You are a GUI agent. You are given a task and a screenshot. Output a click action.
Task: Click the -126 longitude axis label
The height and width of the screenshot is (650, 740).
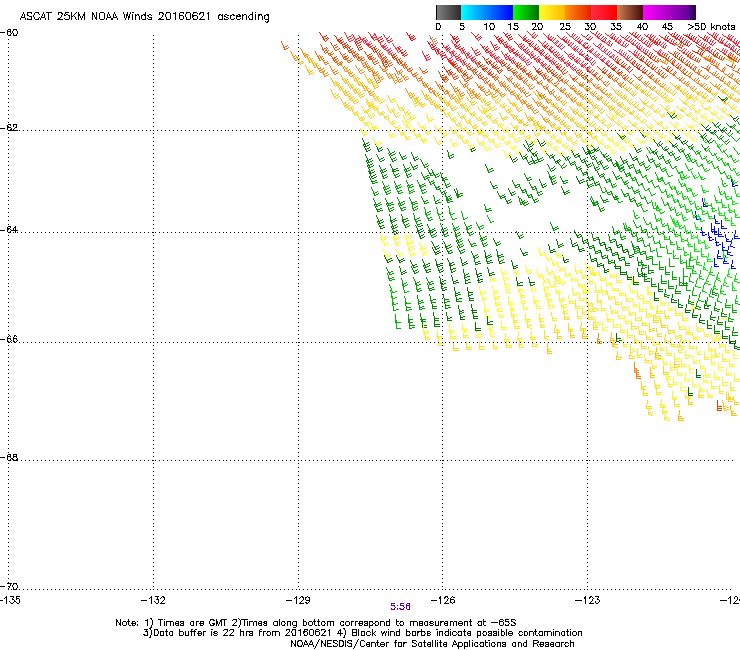443,600
